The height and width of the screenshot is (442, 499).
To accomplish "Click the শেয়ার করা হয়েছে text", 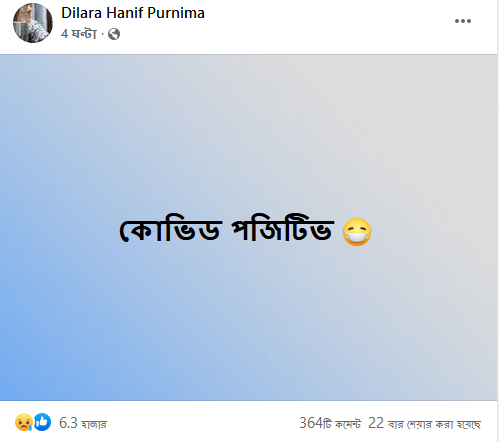I will [444, 424].
